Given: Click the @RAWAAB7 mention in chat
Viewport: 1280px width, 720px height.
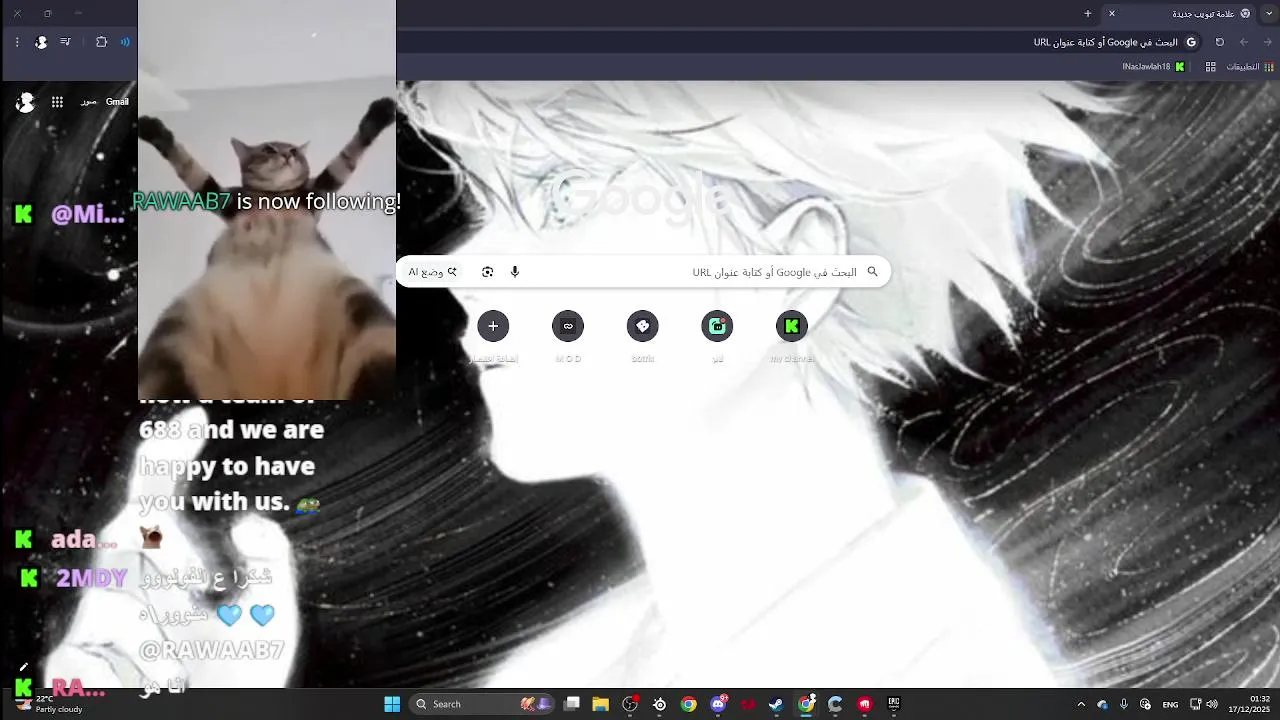Looking at the screenshot, I should (212, 650).
